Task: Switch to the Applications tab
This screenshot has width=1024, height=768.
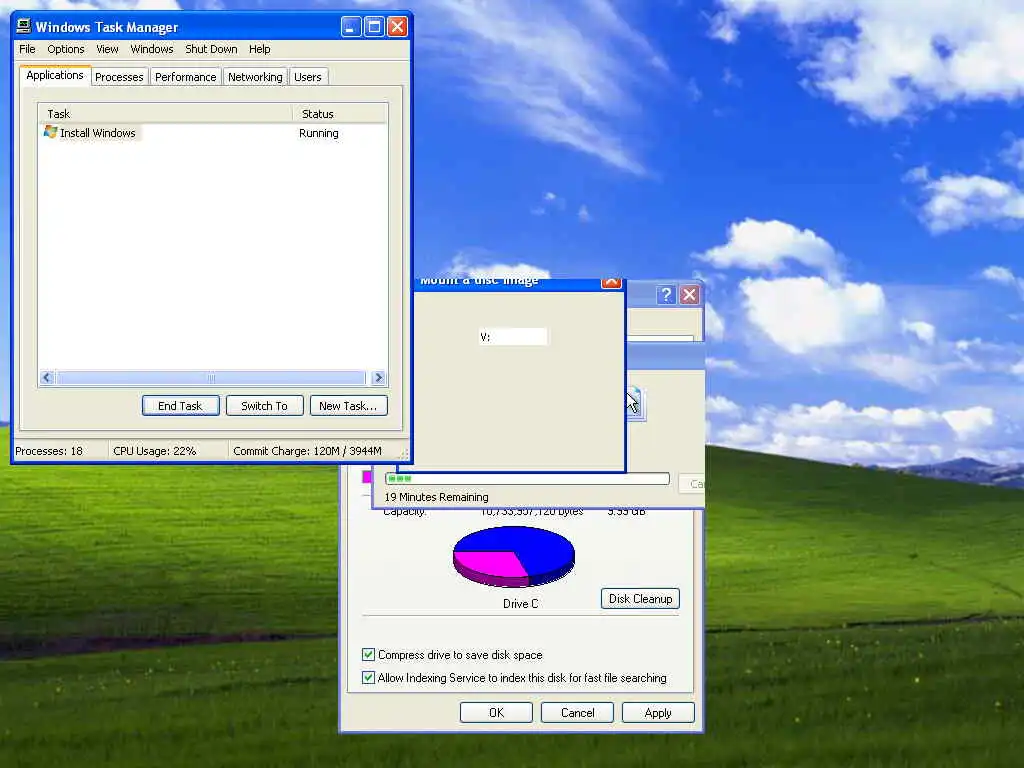Action: tap(55, 75)
